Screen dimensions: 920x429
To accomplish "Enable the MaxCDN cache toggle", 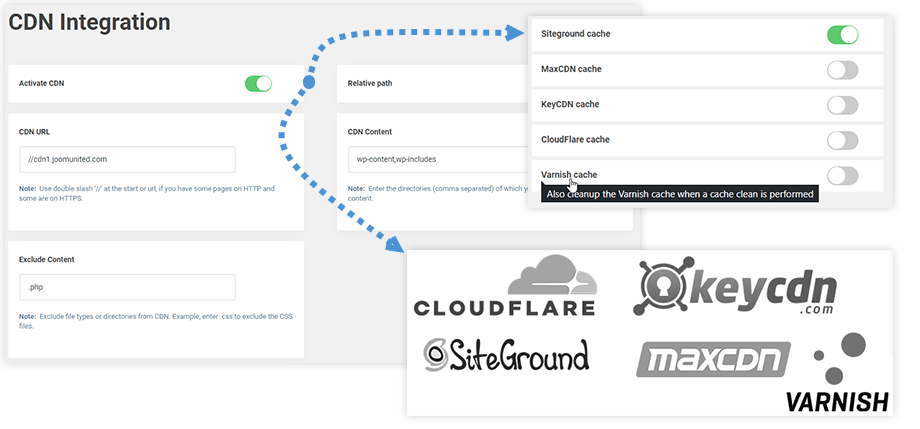I will point(843,70).
